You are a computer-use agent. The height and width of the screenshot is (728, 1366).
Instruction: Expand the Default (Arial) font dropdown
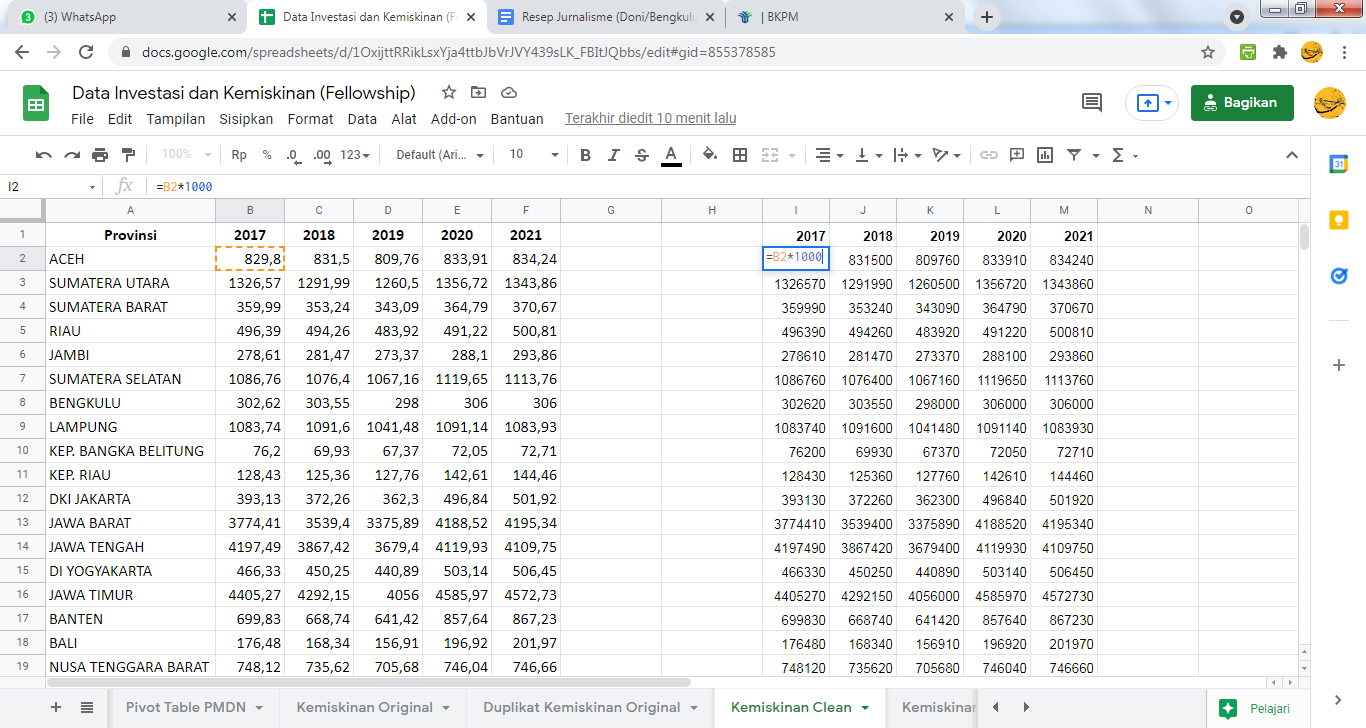click(x=440, y=155)
